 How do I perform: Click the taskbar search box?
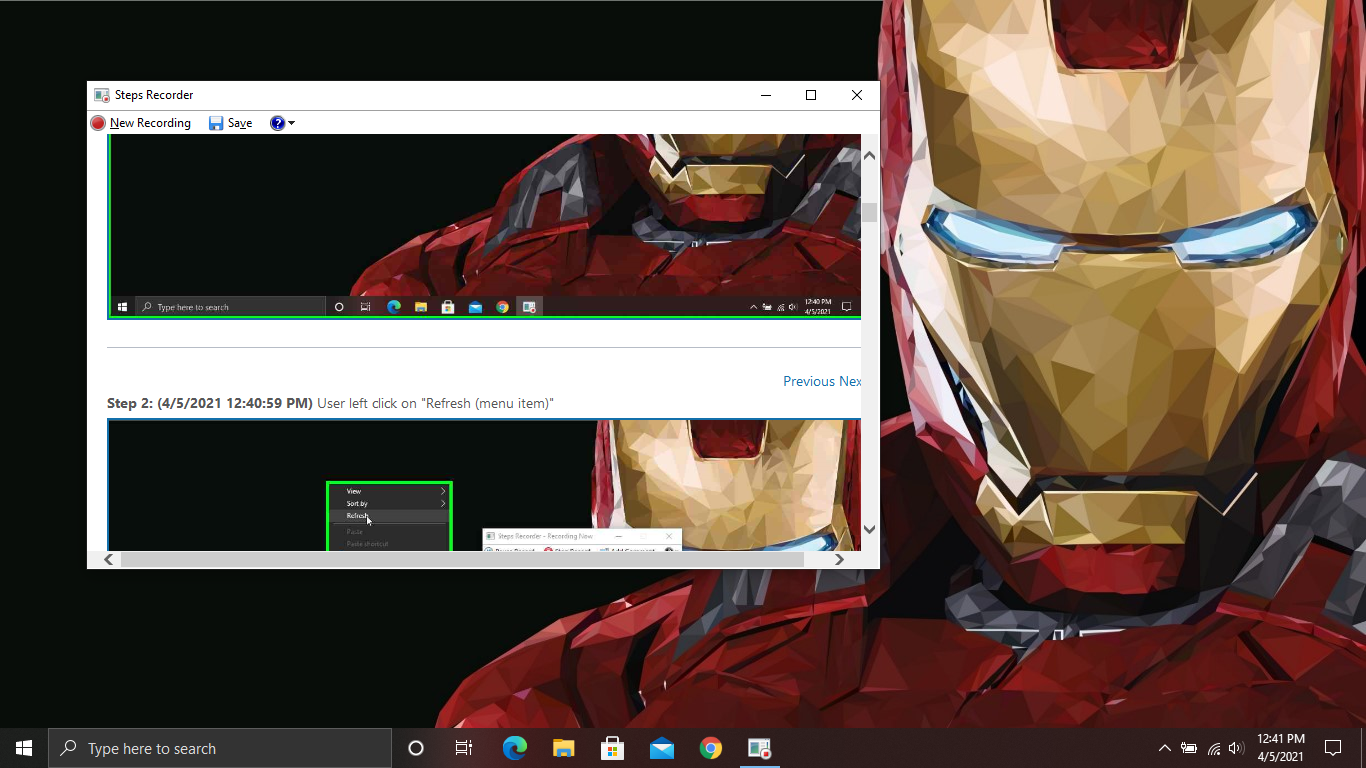(220, 748)
